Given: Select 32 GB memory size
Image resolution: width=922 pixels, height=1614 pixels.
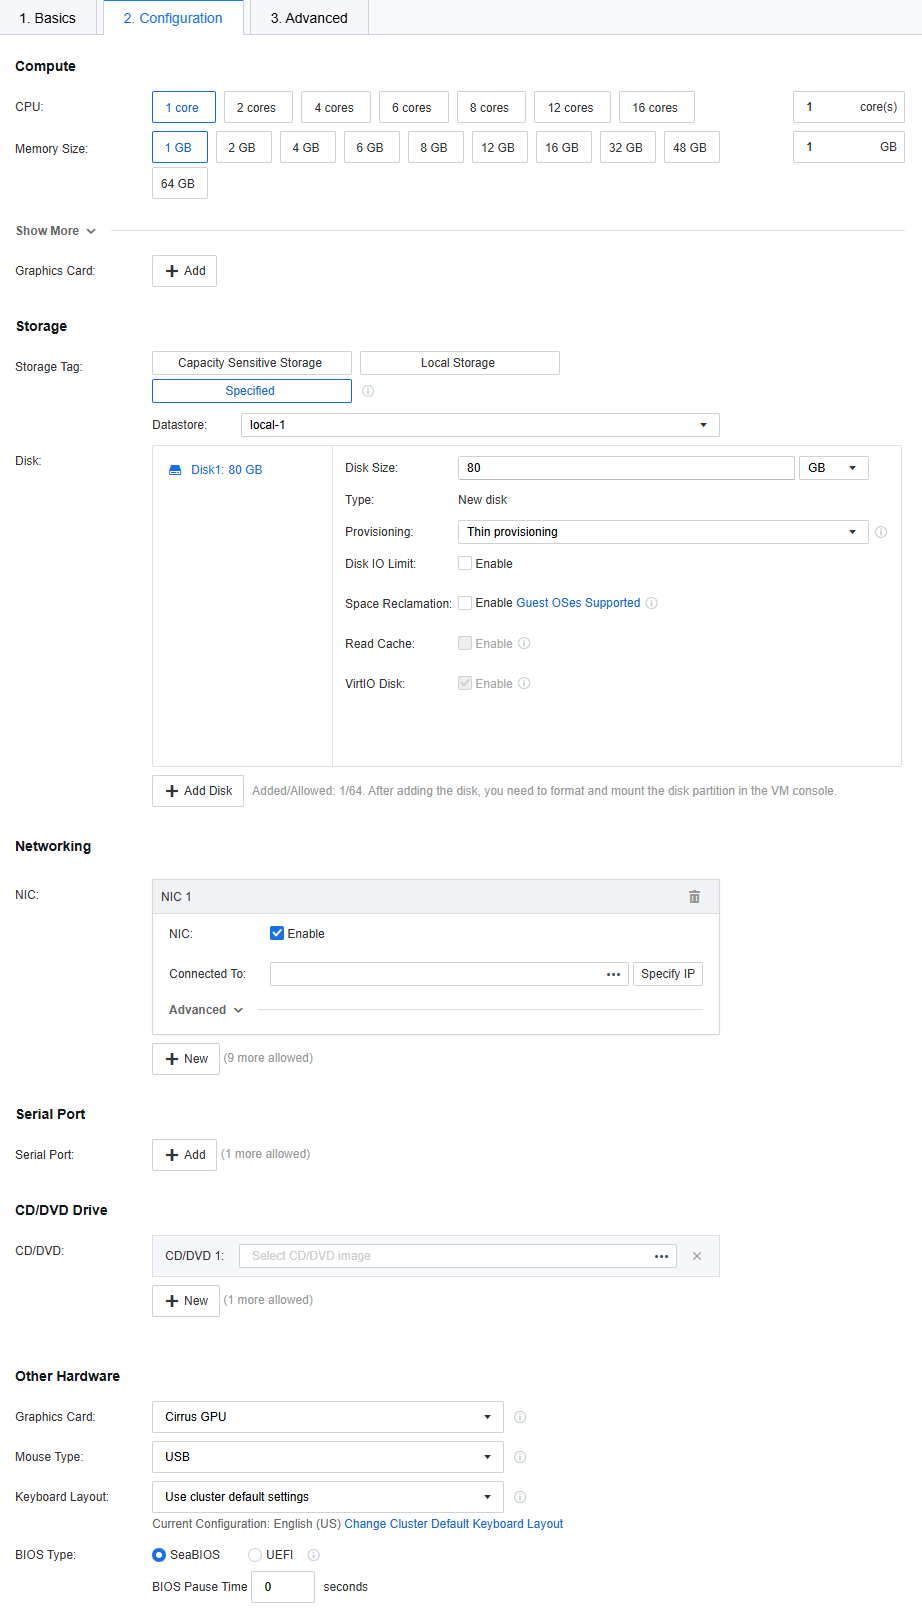Looking at the screenshot, I should pos(626,147).
